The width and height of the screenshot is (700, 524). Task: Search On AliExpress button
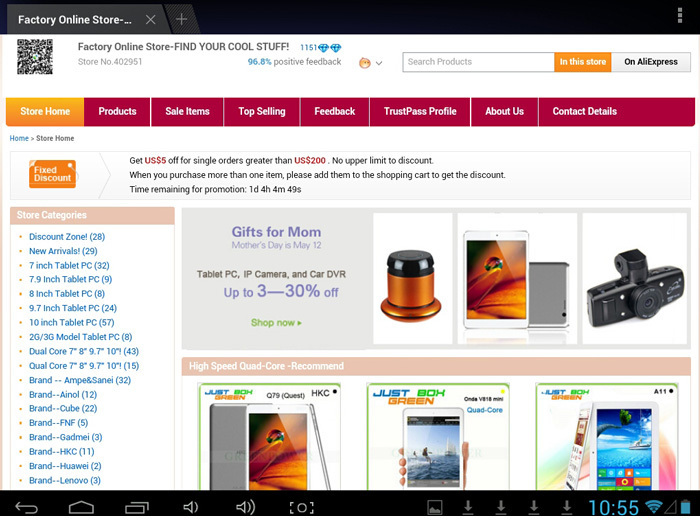click(x=650, y=62)
